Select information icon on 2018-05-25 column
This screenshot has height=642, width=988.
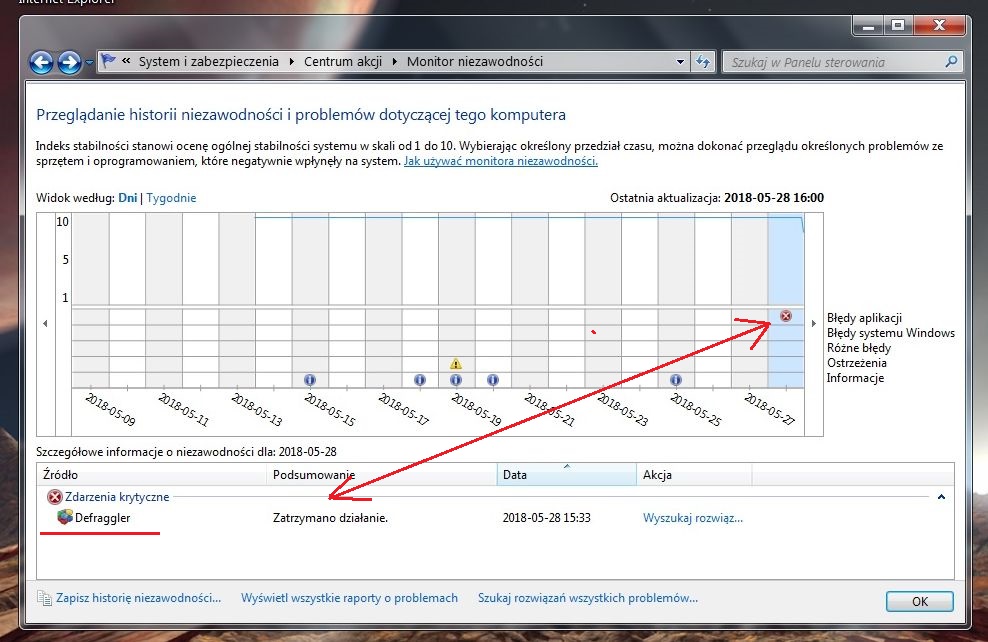pos(675,380)
